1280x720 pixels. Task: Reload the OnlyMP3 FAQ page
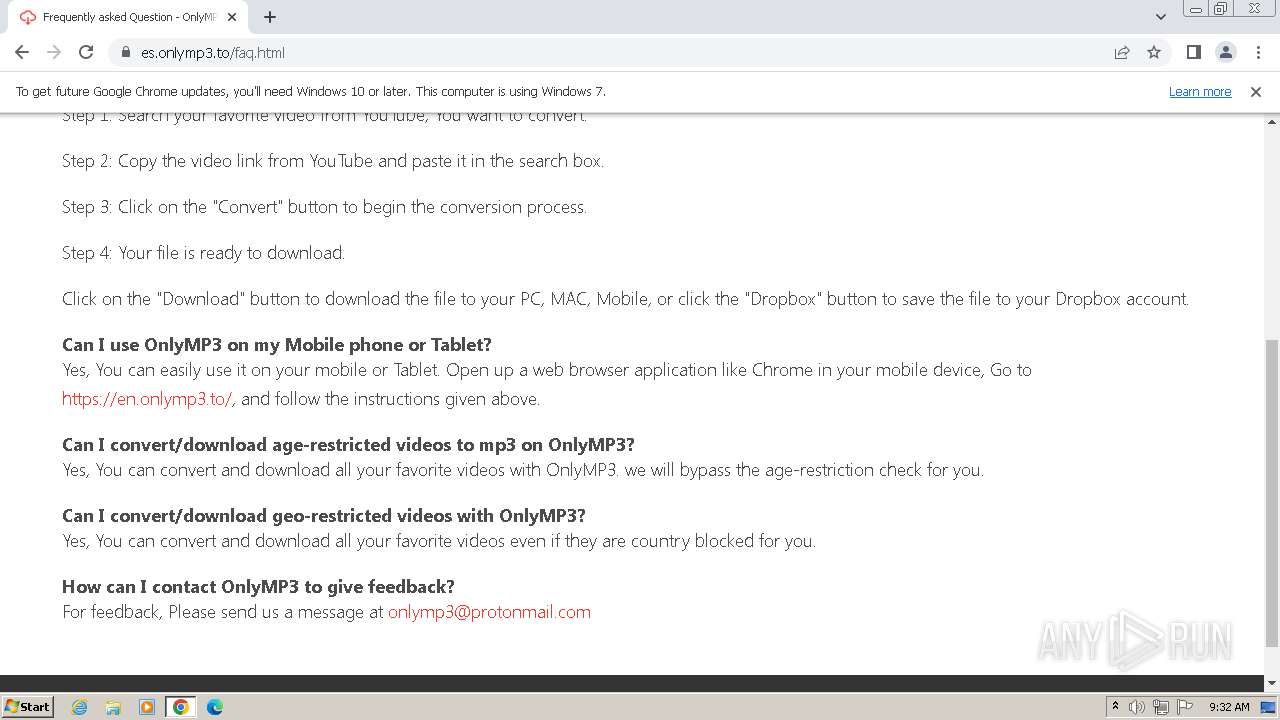[x=86, y=52]
